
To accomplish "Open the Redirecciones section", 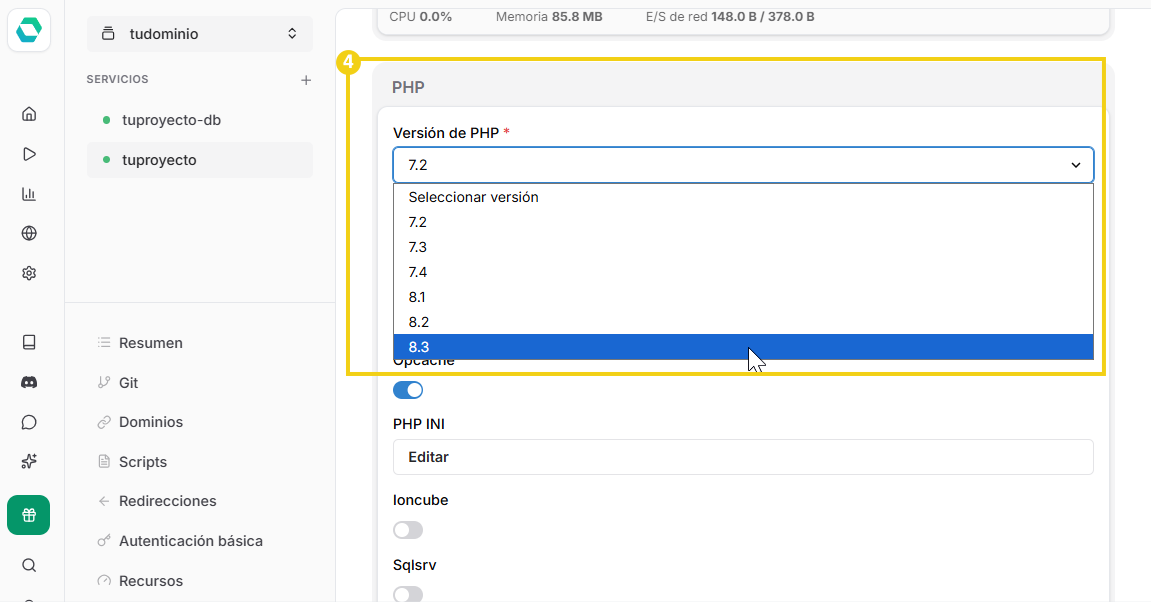I will 166,500.
